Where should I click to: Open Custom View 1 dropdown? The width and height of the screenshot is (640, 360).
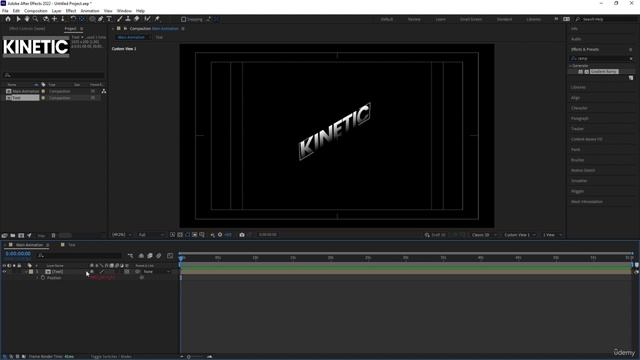tap(519, 235)
